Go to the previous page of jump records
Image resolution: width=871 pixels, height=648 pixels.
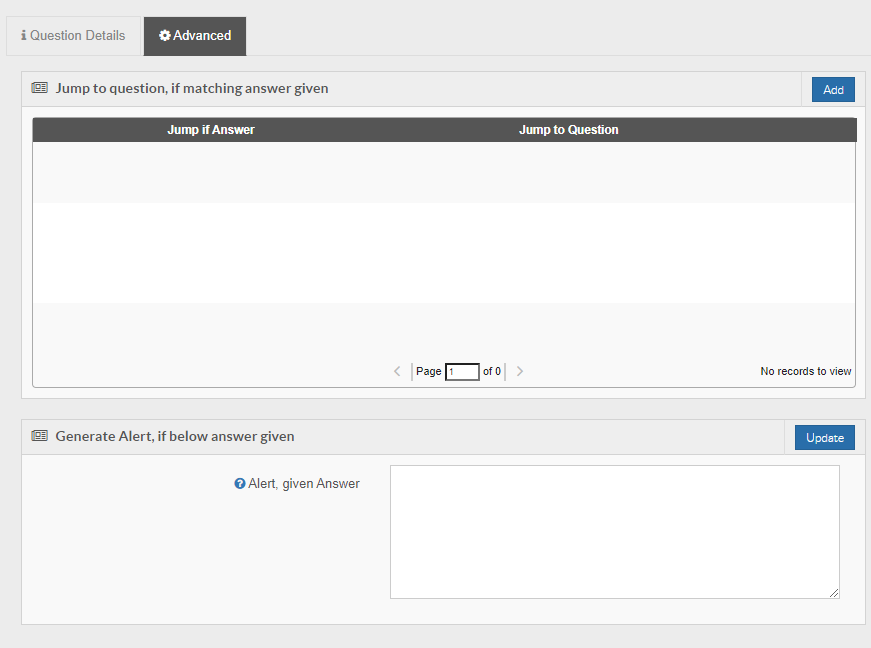coord(397,371)
